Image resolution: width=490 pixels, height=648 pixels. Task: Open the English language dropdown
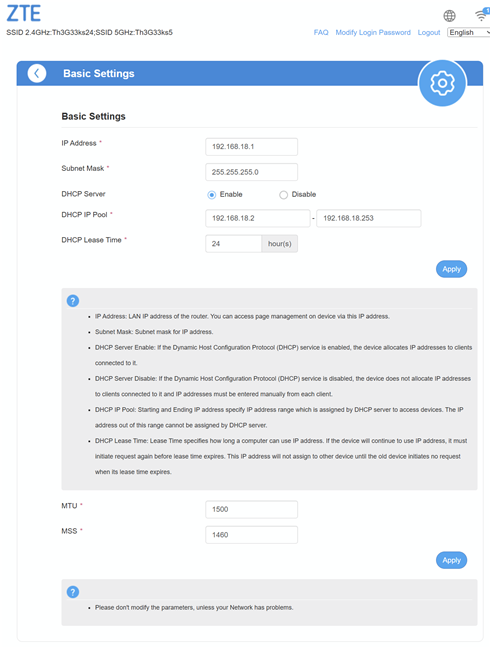(x=469, y=32)
